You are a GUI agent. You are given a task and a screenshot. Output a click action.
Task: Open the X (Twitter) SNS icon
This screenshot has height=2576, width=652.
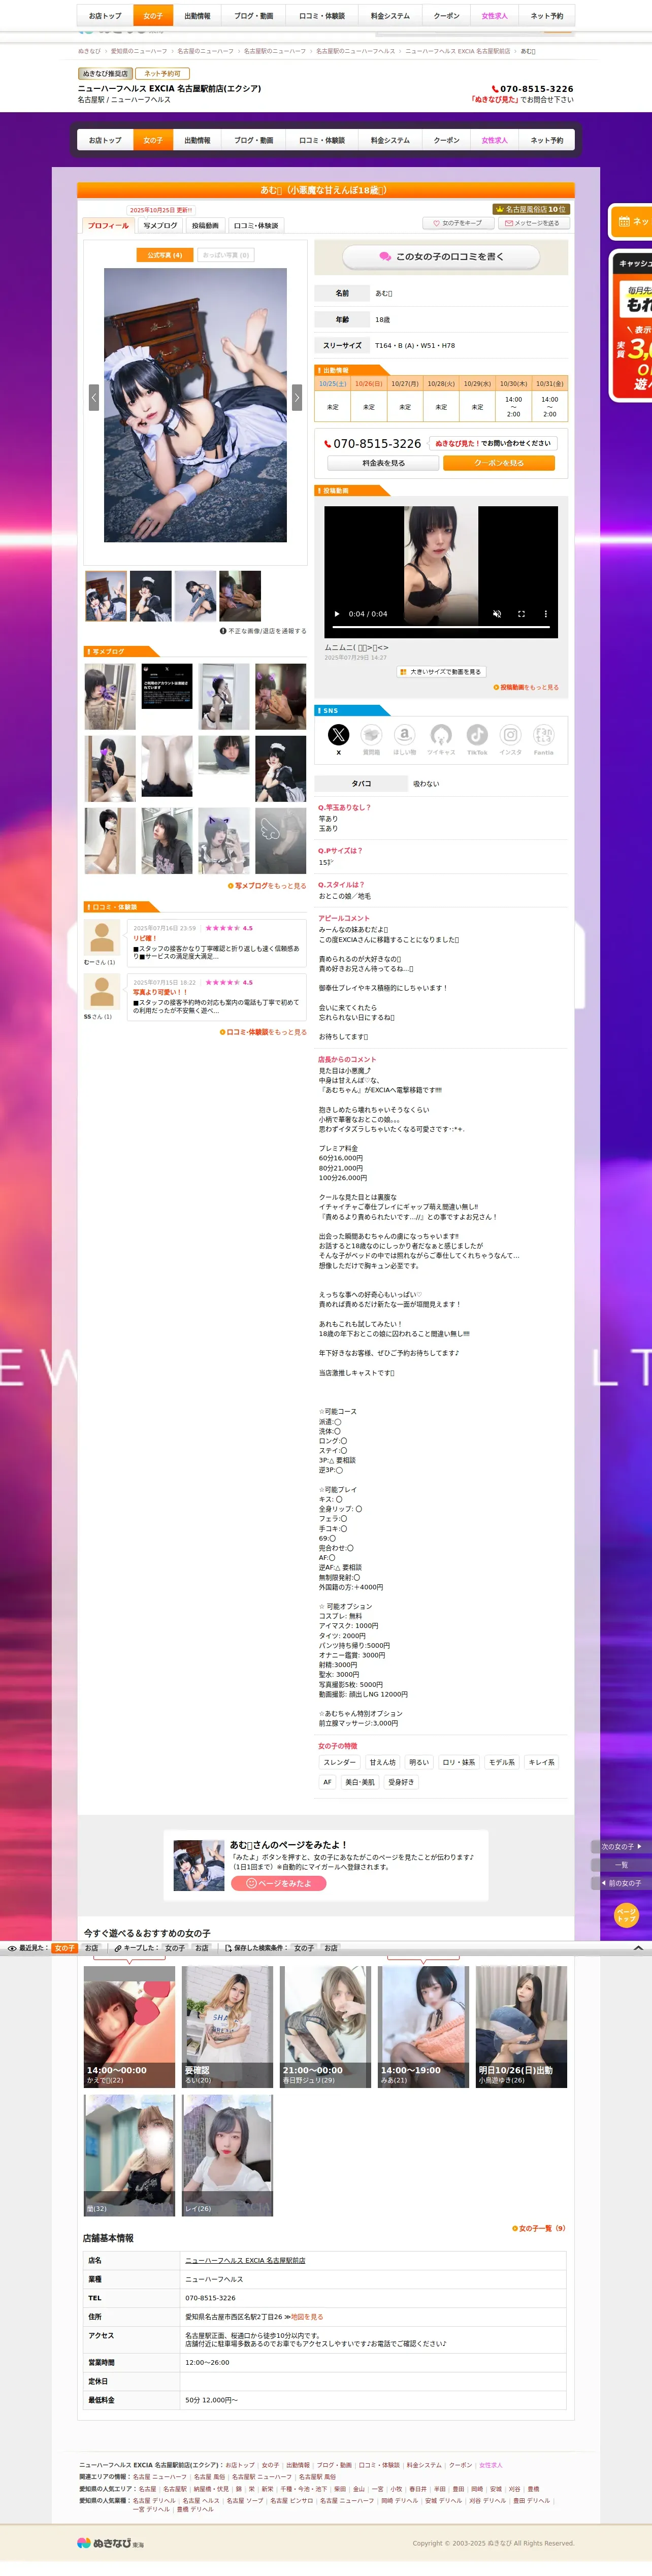pyautogui.click(x=338, y=734)
